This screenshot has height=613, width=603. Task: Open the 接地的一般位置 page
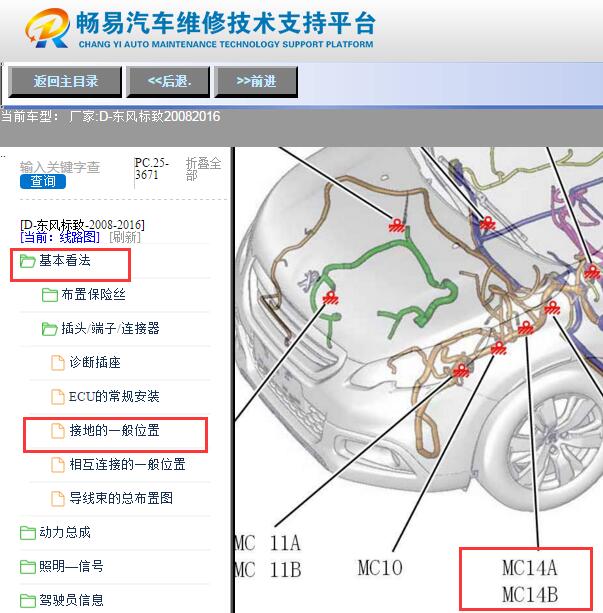coord(114,430)
